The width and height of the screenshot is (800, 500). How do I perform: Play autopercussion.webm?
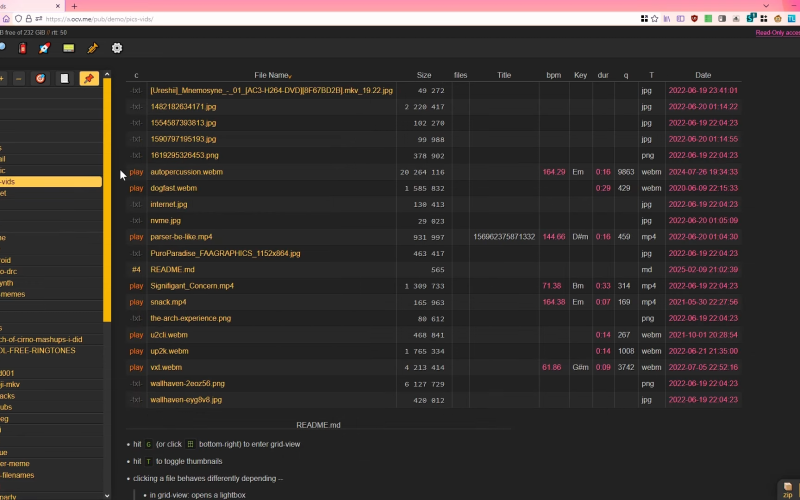point(136,172)
